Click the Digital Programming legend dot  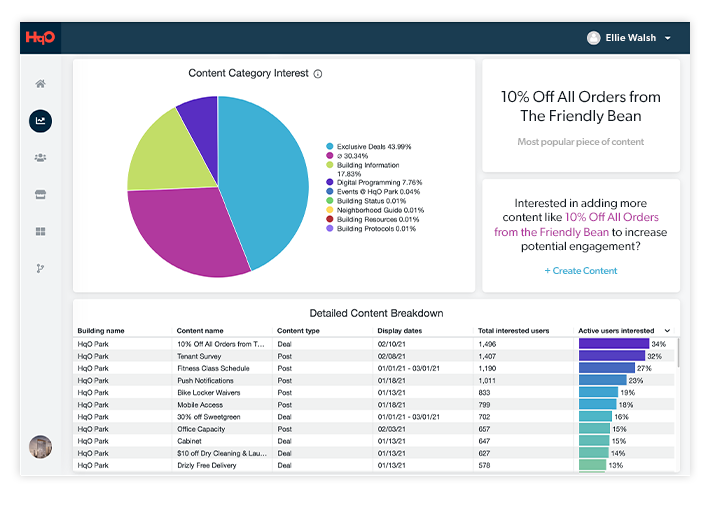click(x=330, y=182)
